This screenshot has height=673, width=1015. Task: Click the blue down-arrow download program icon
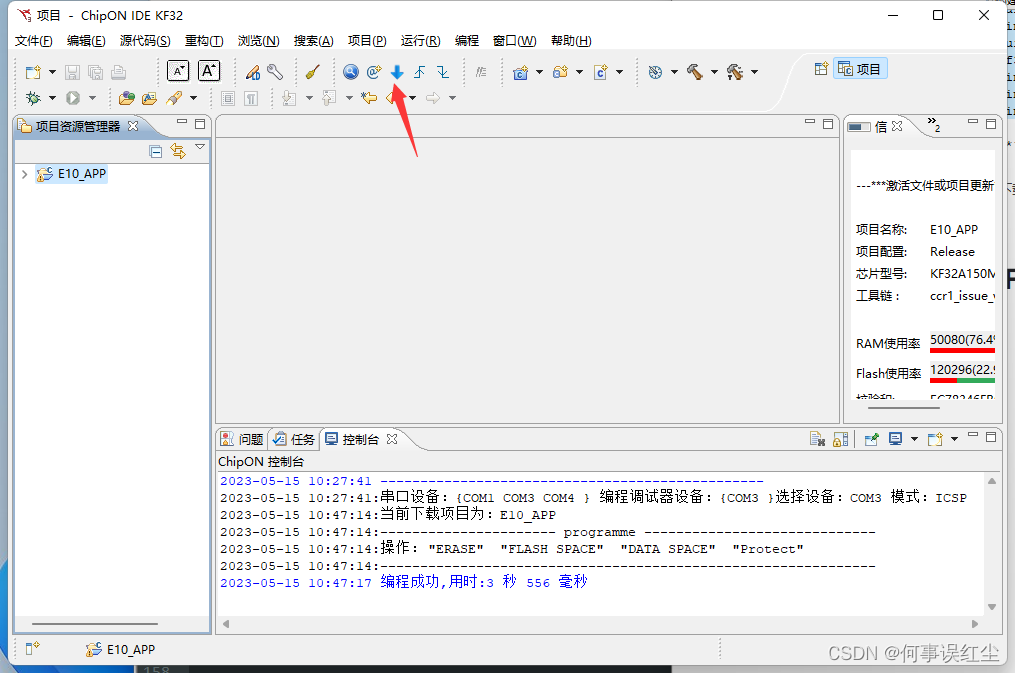pos(397,72)
